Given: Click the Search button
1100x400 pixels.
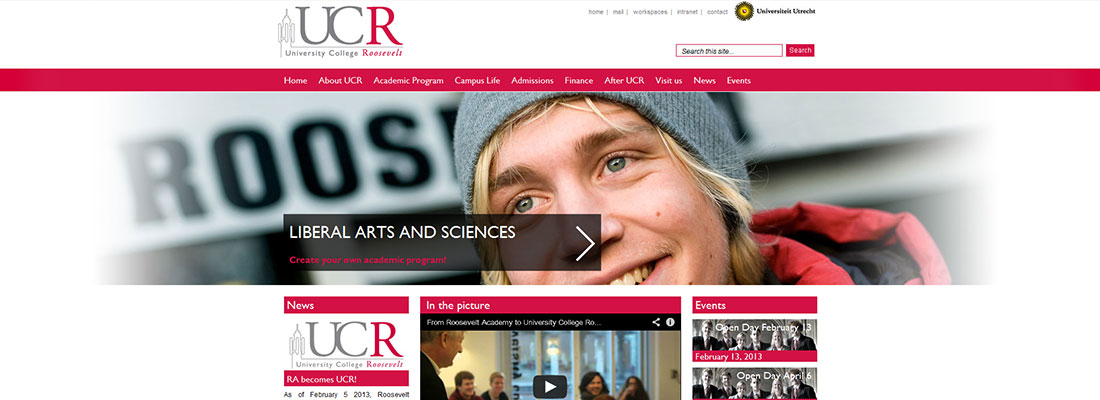Looking at the screenshot, I should pyautogui.click(x=800, y=51).
